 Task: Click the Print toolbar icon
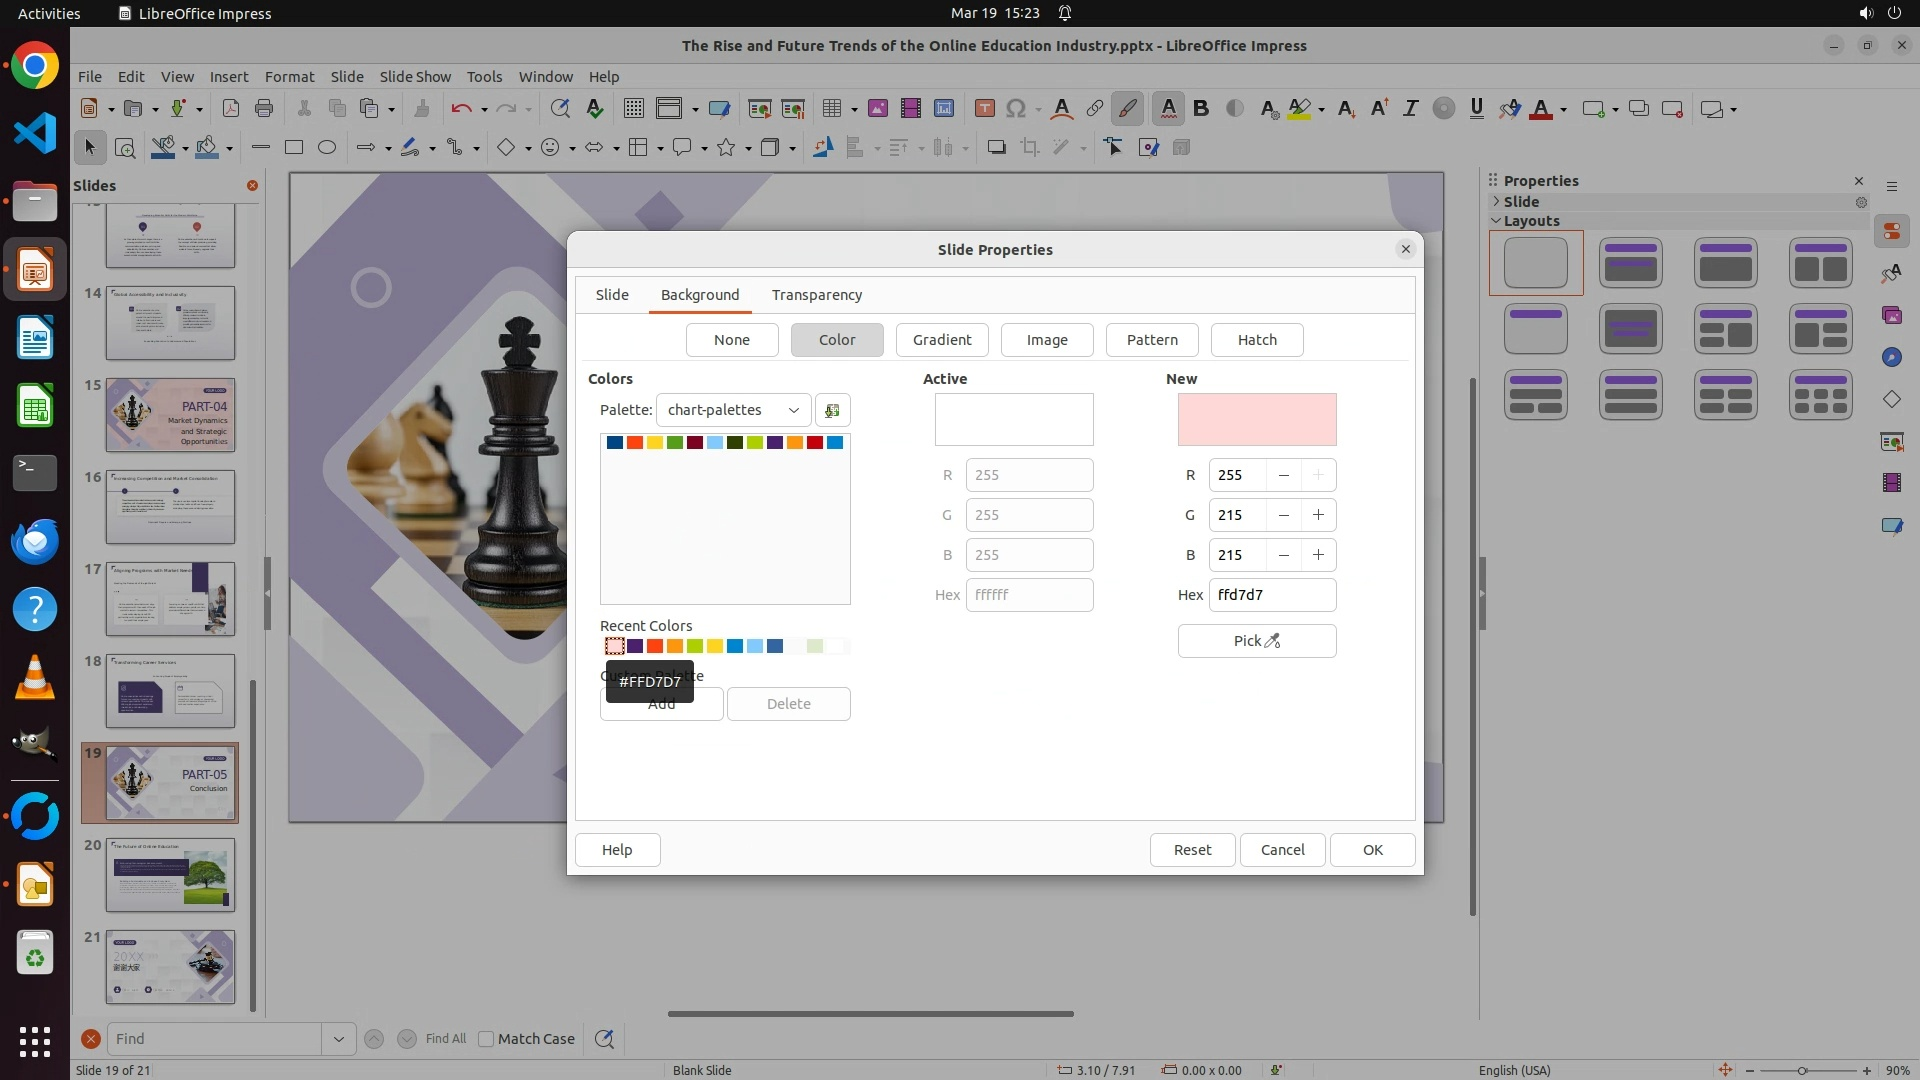(264, 109)
